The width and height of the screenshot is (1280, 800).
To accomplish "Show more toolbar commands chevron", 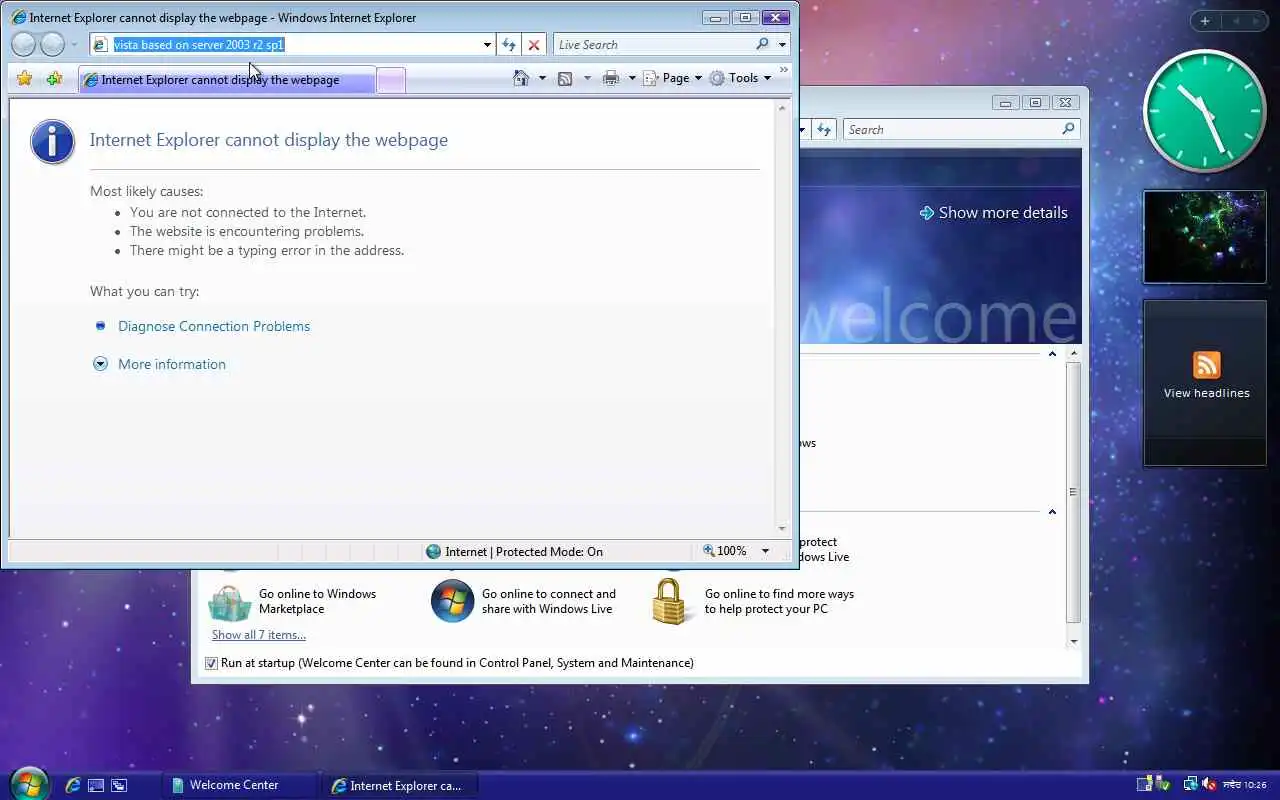I will 784,70.
